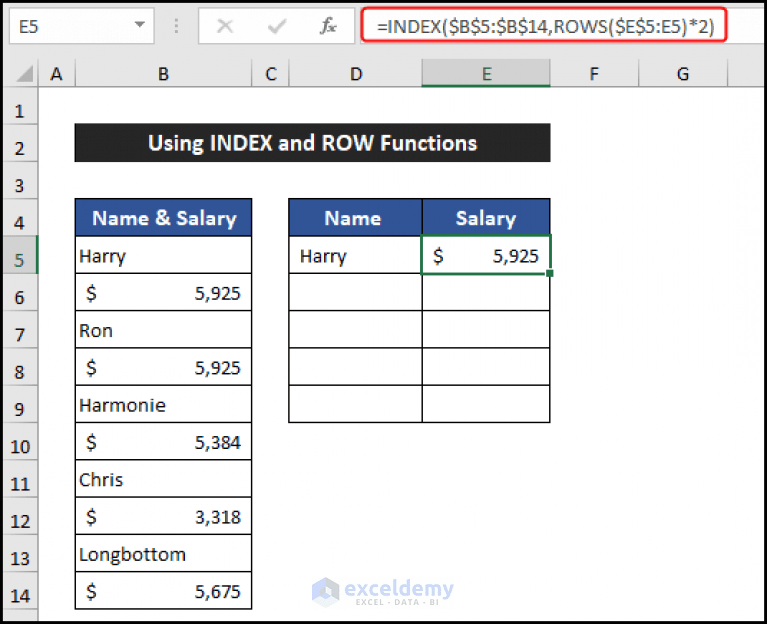This screenshot has width=767, height=624.
Task: Select empty cell D7 in Name column
Action: [x=355, y=330]
